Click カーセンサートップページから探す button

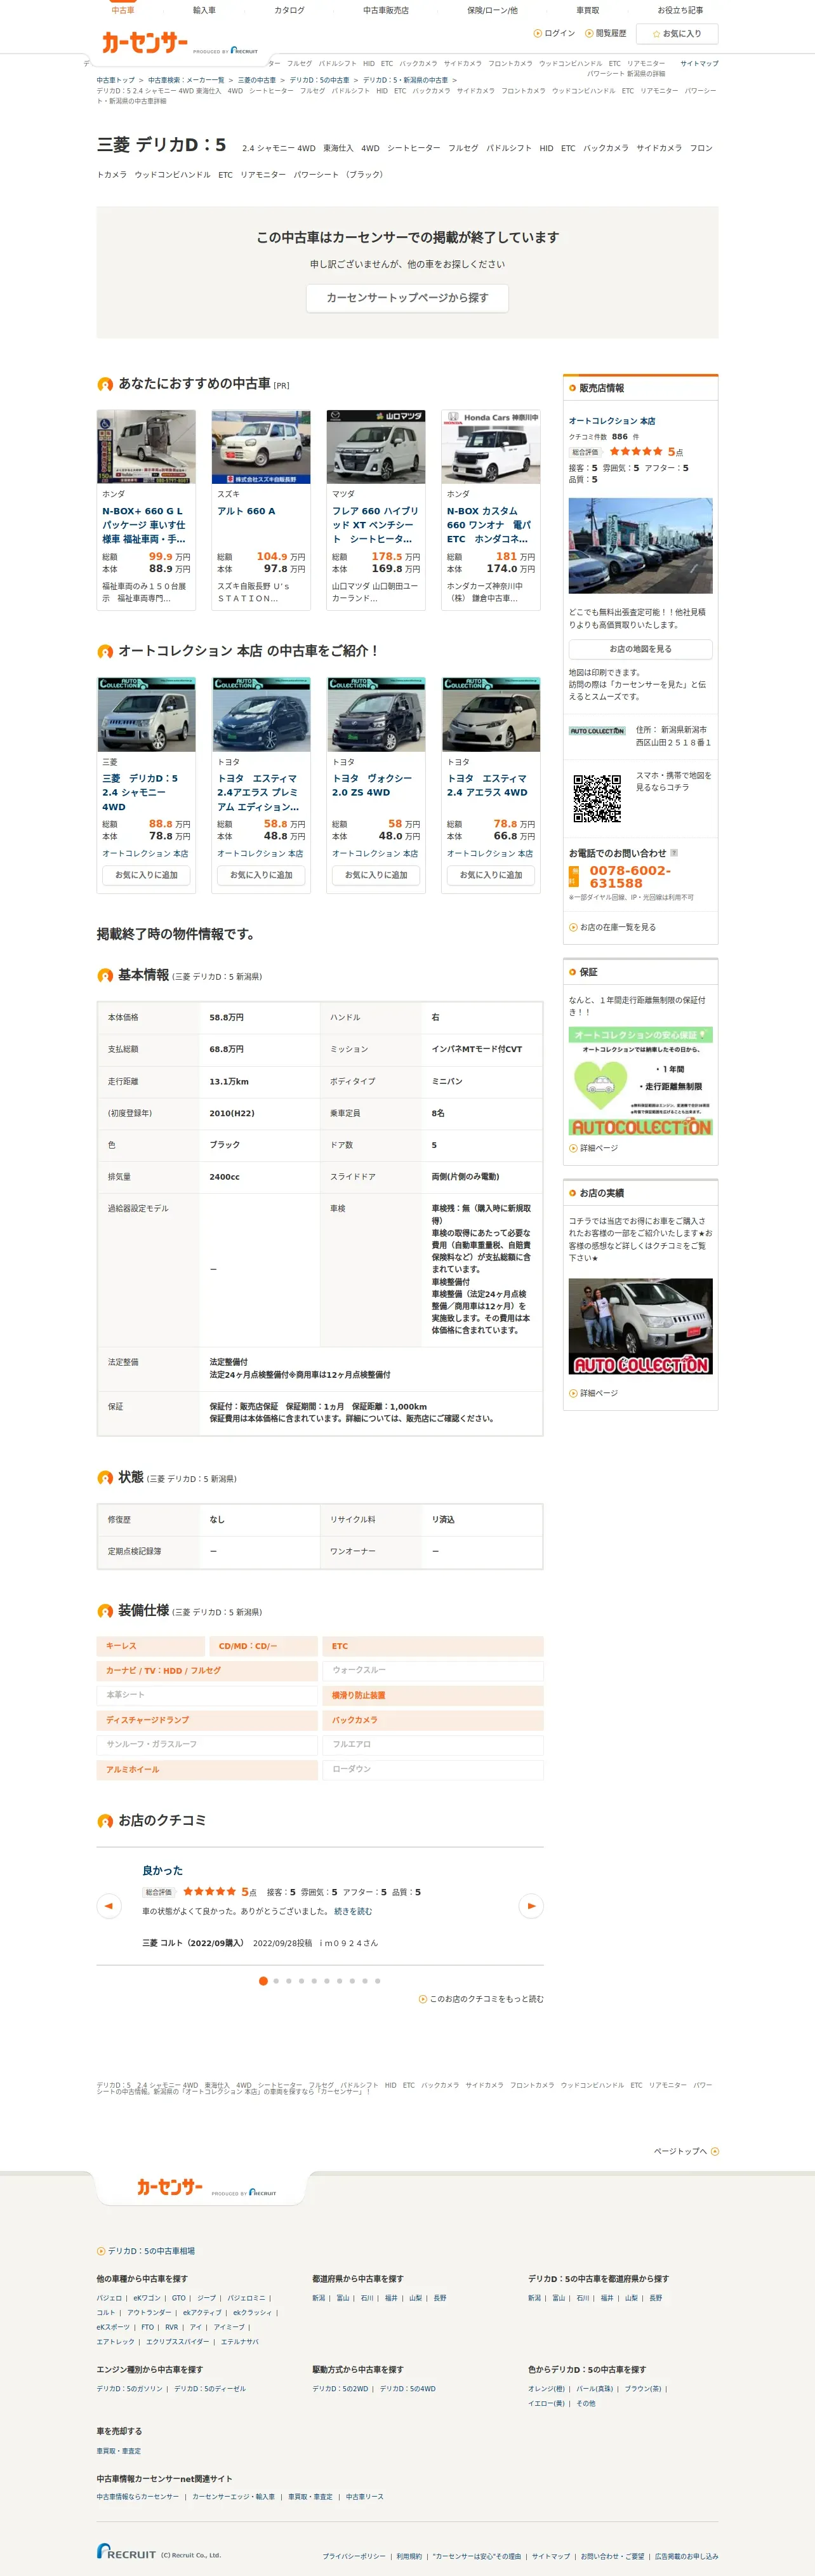pyautogui.click(x=407, y=298)
